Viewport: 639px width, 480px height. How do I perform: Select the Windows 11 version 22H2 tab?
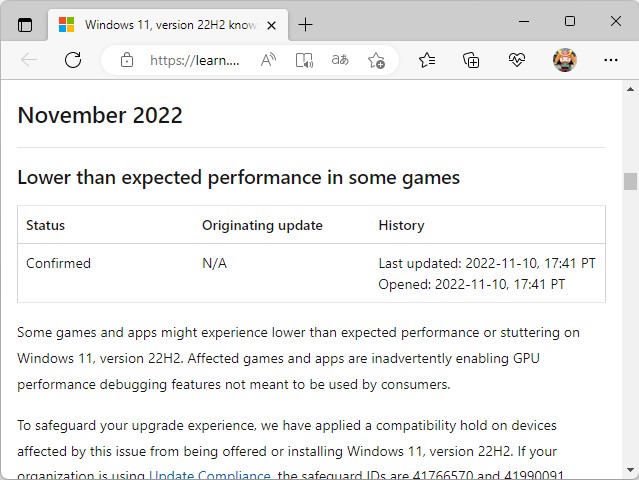pos(168,25)
